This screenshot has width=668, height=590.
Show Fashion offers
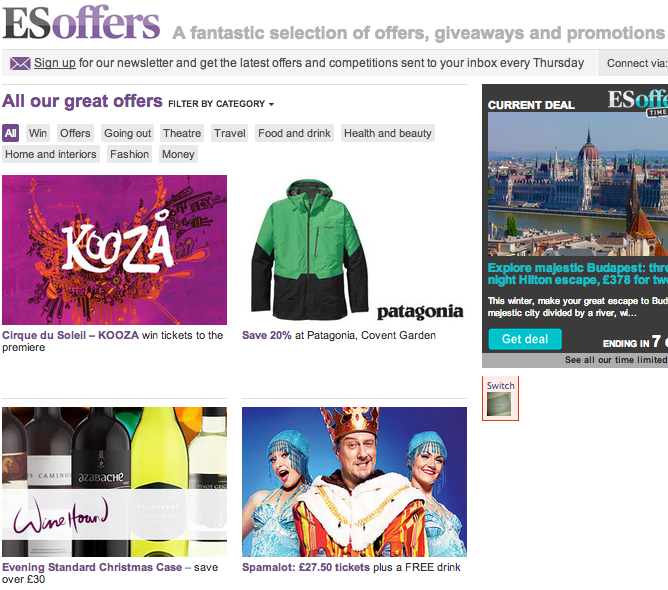pyautogui.click(x=130, y=154)
